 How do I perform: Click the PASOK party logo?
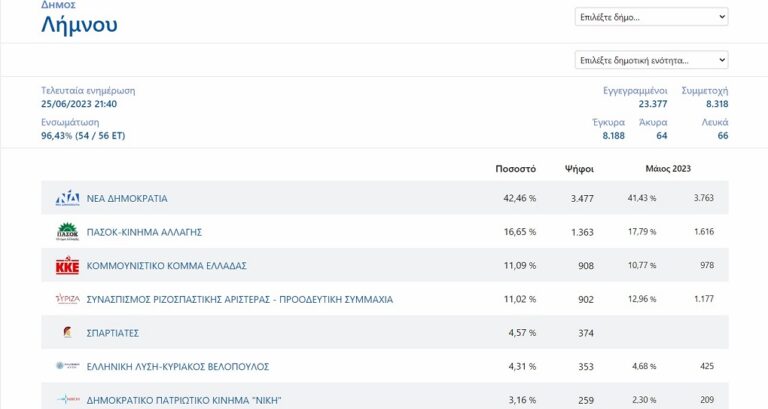(68, 232)
